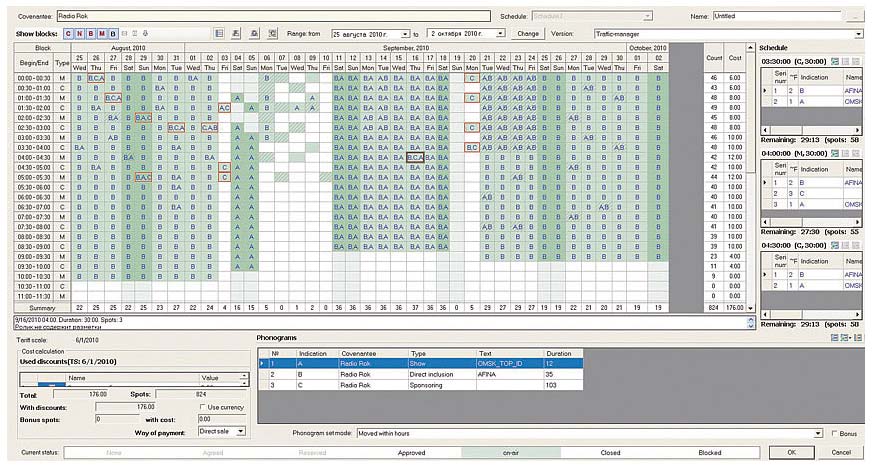The height and width of the screenshot is (469, 873).
Task: Click right arrow of 03:30:00 block horizontal scrollbar
Action: (x=857, y=130)
